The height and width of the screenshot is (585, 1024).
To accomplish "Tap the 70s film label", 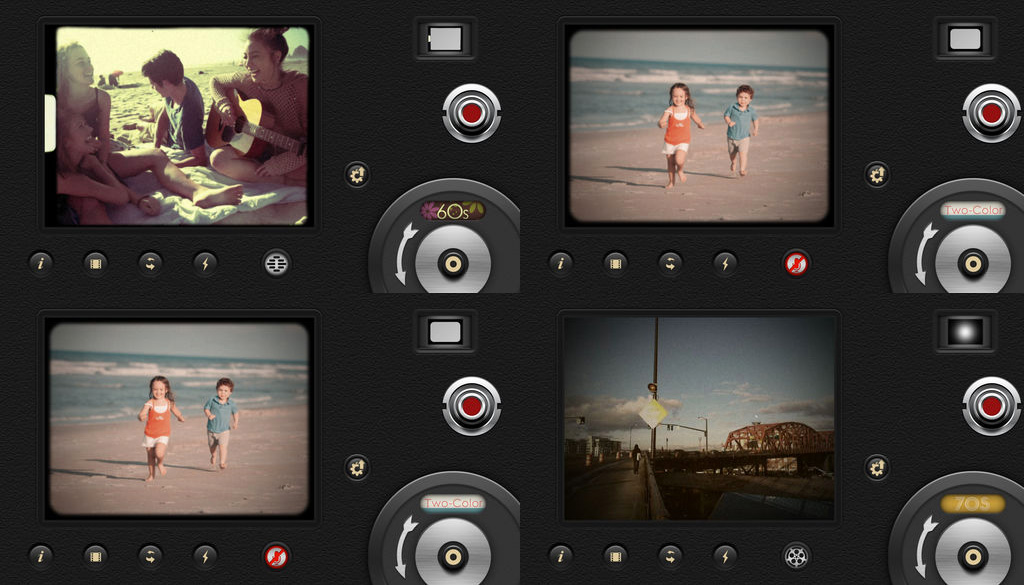I will [x=973, y=503].
